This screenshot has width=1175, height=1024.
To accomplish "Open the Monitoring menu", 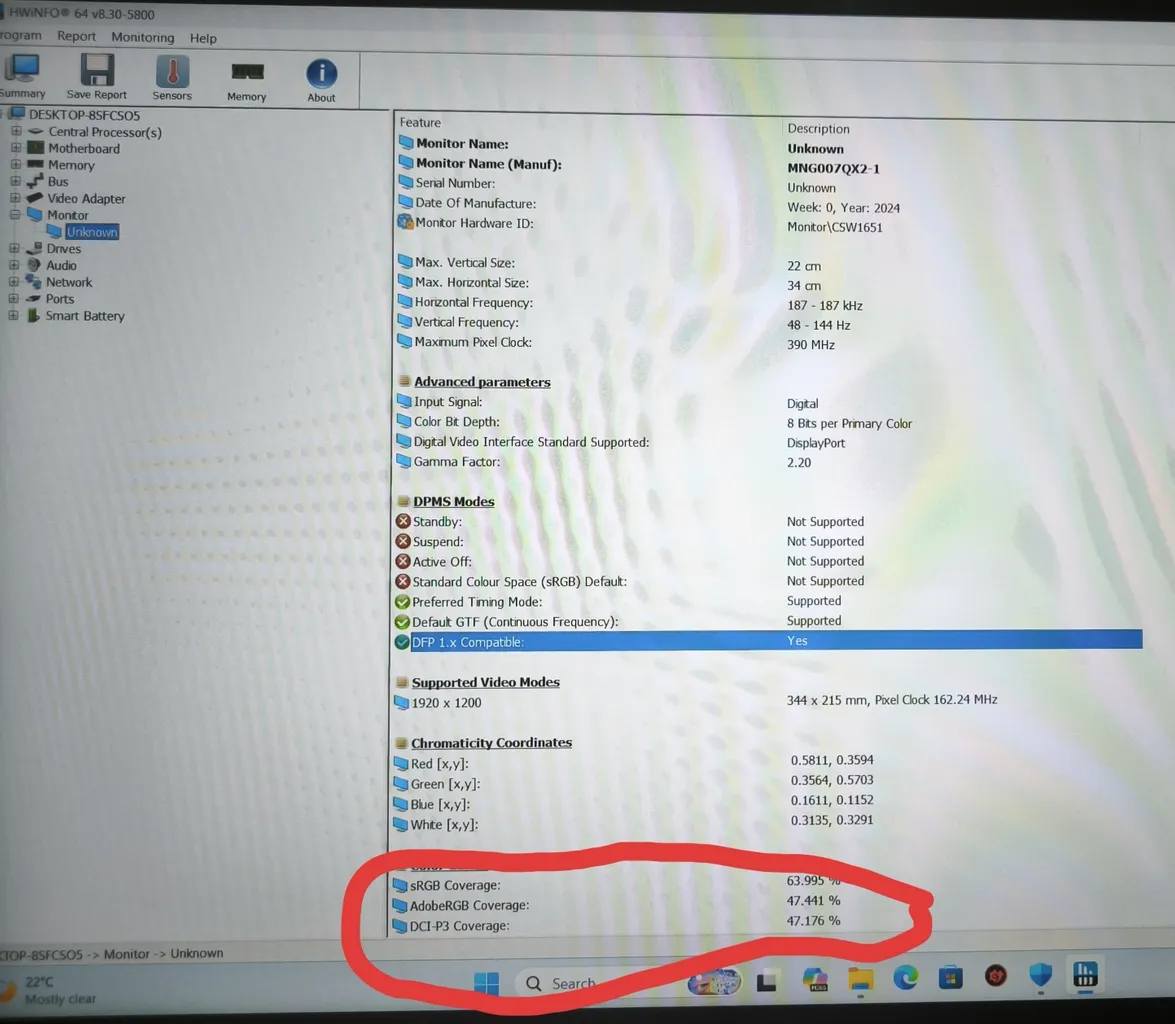I will (x=142, y=37).
